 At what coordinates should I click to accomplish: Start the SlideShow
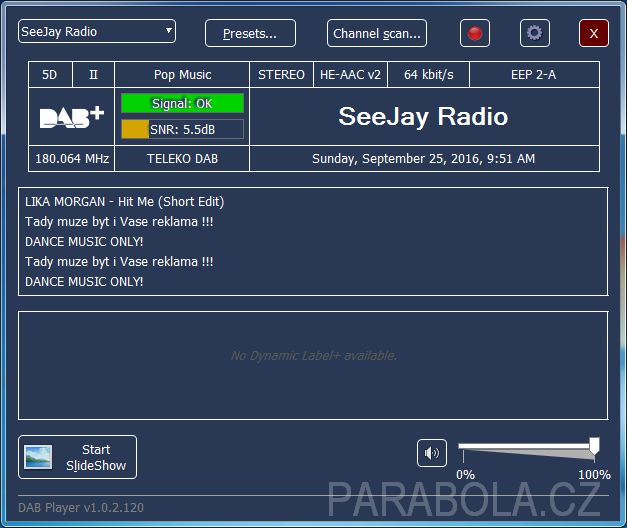[78, 457]
